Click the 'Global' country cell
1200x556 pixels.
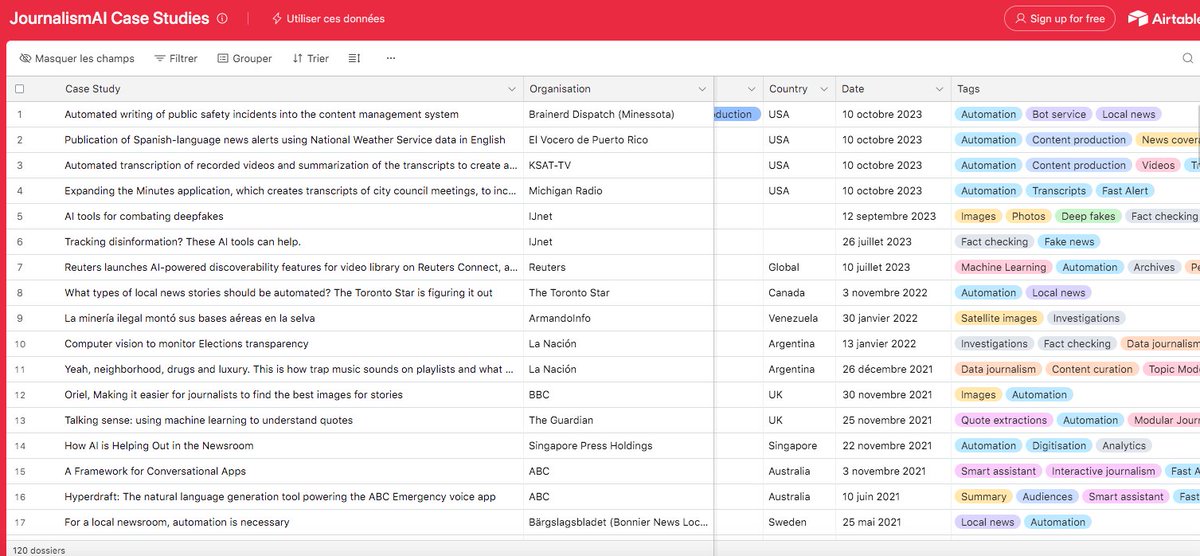(800, 267)
